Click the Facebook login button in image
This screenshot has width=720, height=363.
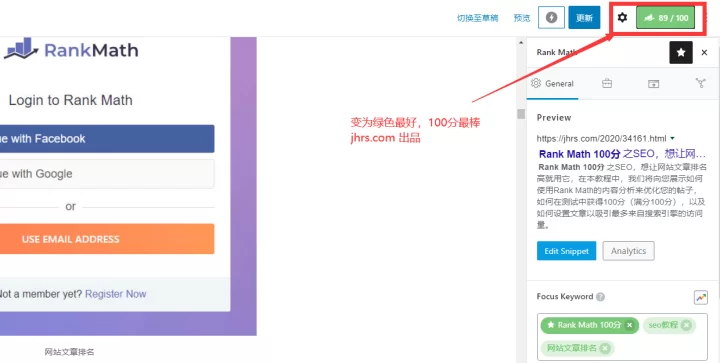pyautogui.click(x=107, y=139)
